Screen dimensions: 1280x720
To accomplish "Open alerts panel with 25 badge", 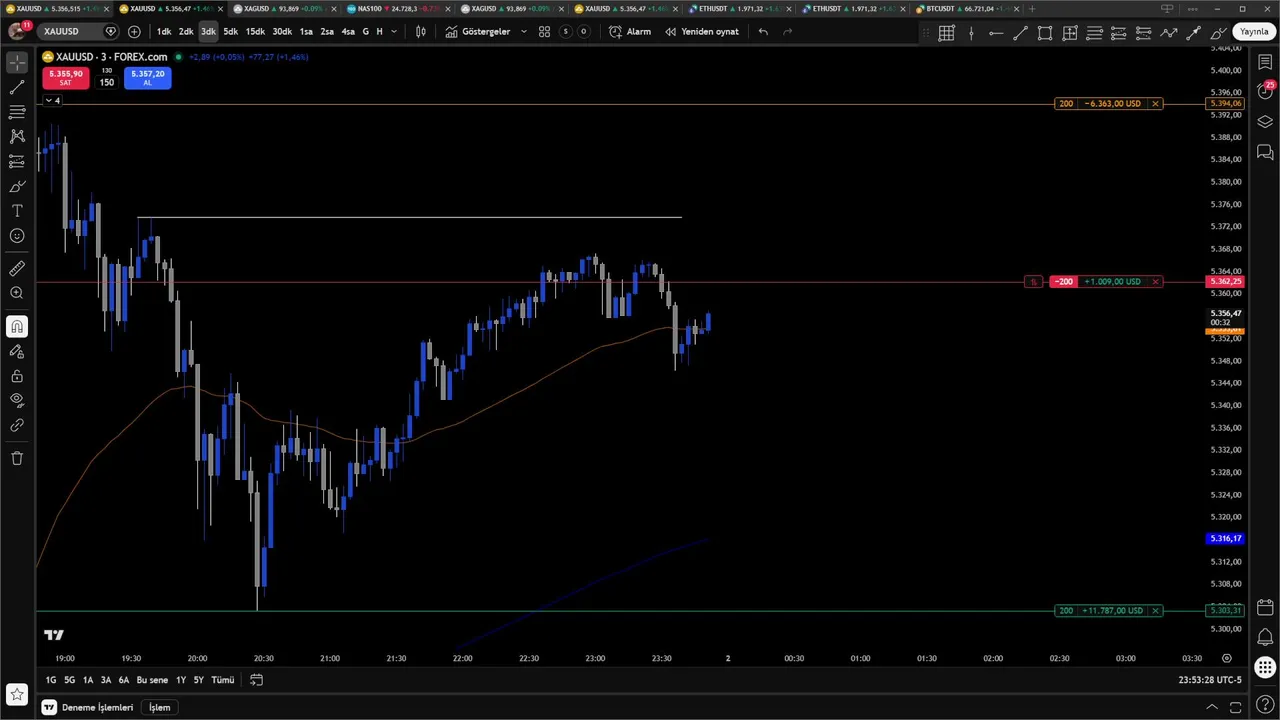I will click(x=1265, y=90).
